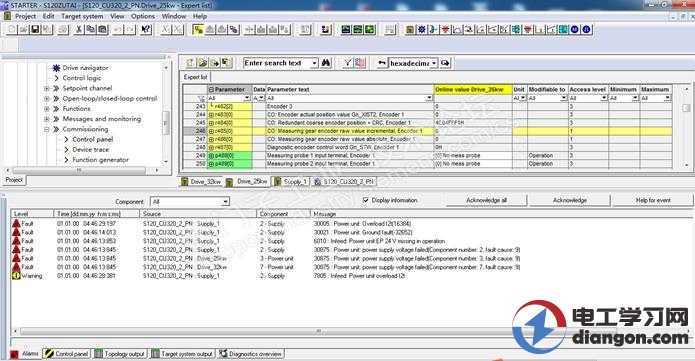Click the teal toolbar icon beside the blue circles
This screenshot has height=361, width=695.
tap(563, 29)
